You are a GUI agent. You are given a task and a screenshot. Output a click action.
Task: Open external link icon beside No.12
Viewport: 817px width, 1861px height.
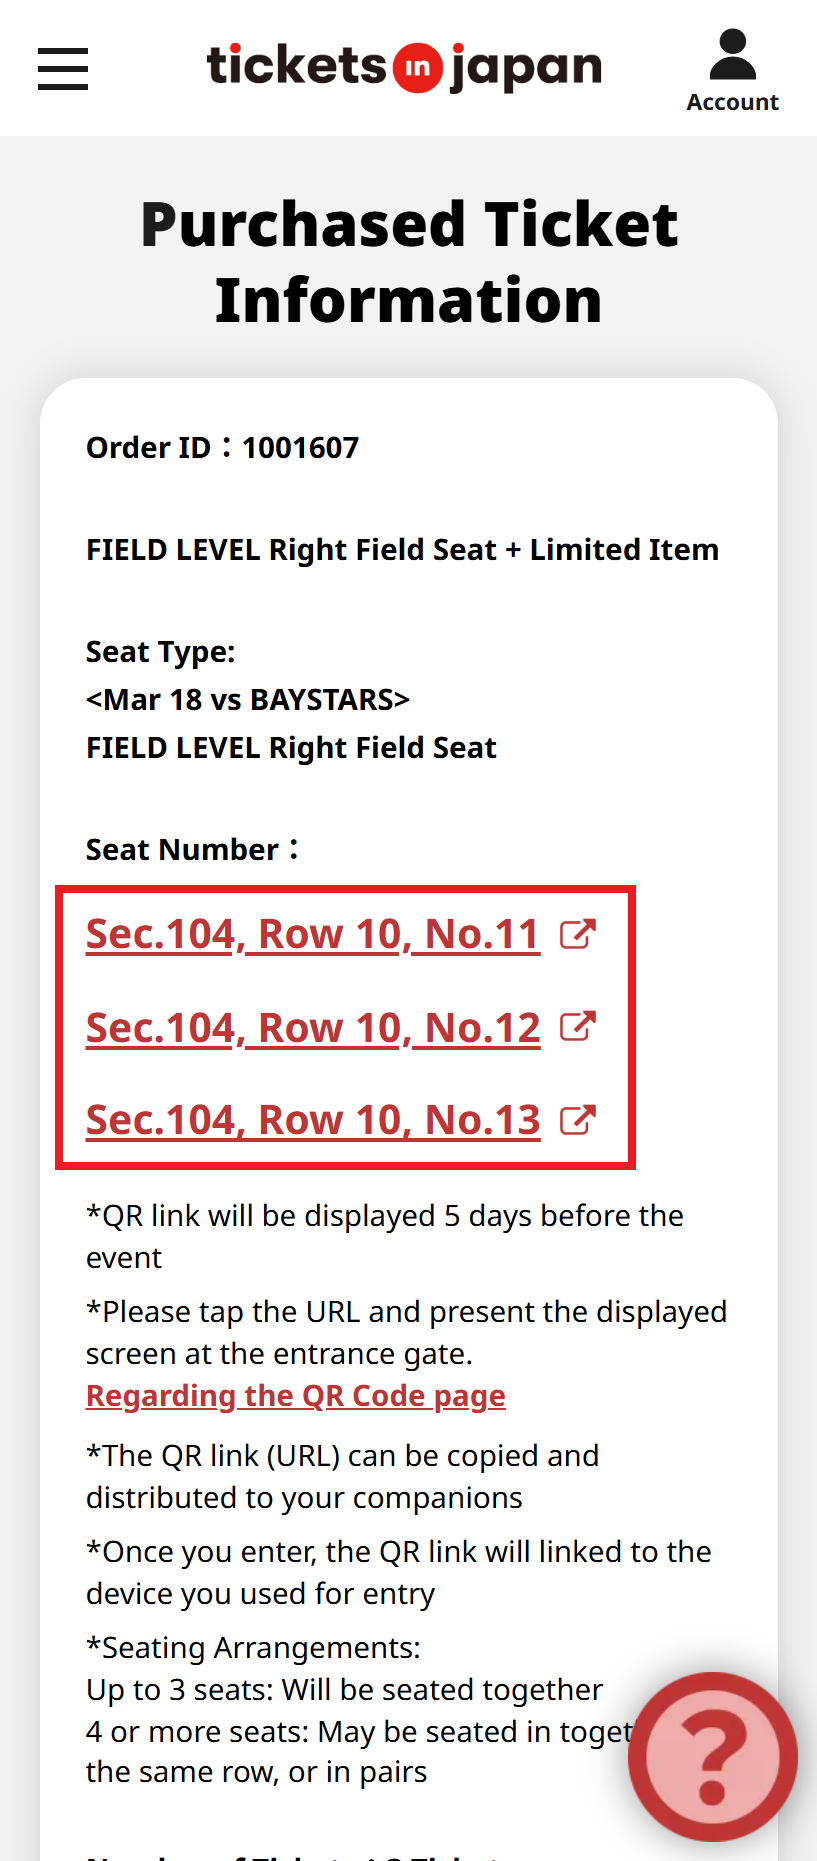click(578, 1027)
